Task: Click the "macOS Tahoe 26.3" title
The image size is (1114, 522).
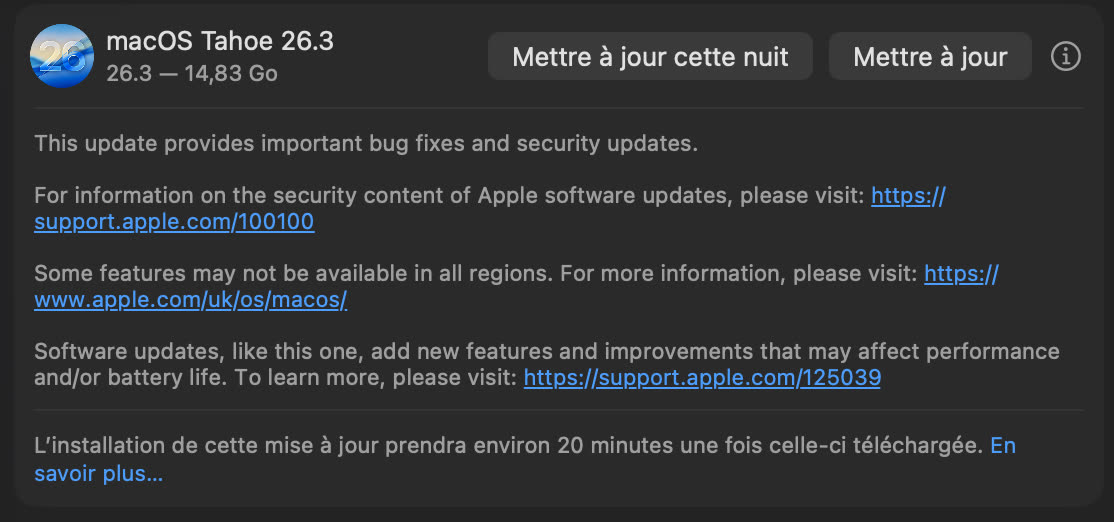Action: click(220, 42)
